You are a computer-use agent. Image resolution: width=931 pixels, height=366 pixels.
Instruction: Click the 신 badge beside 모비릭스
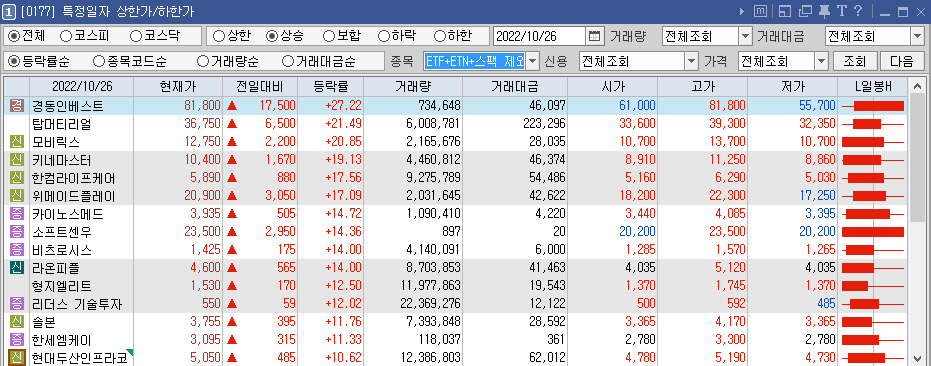[x=17, y=142]
